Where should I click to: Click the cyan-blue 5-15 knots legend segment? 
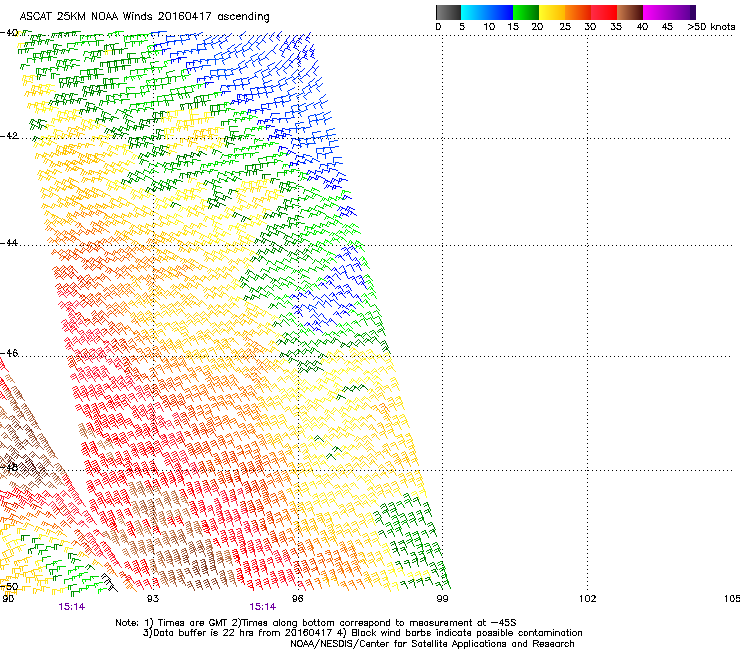(x=487, y=12)
